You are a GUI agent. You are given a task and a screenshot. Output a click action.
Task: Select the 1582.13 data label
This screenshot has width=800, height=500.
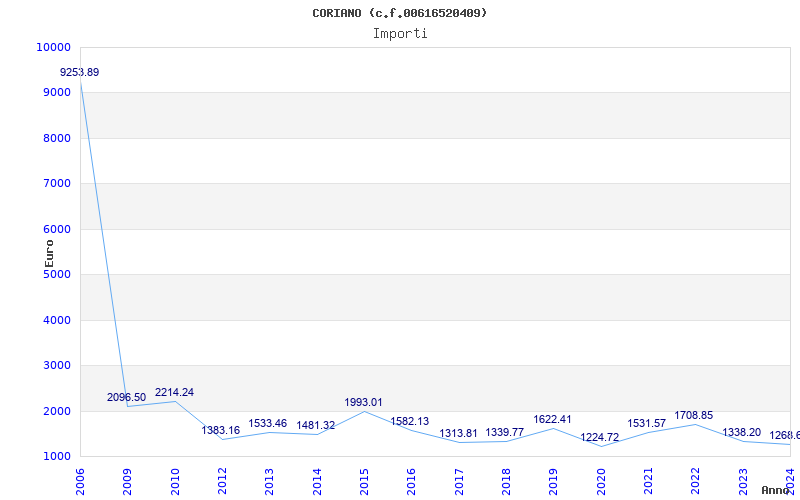[410, 421]
